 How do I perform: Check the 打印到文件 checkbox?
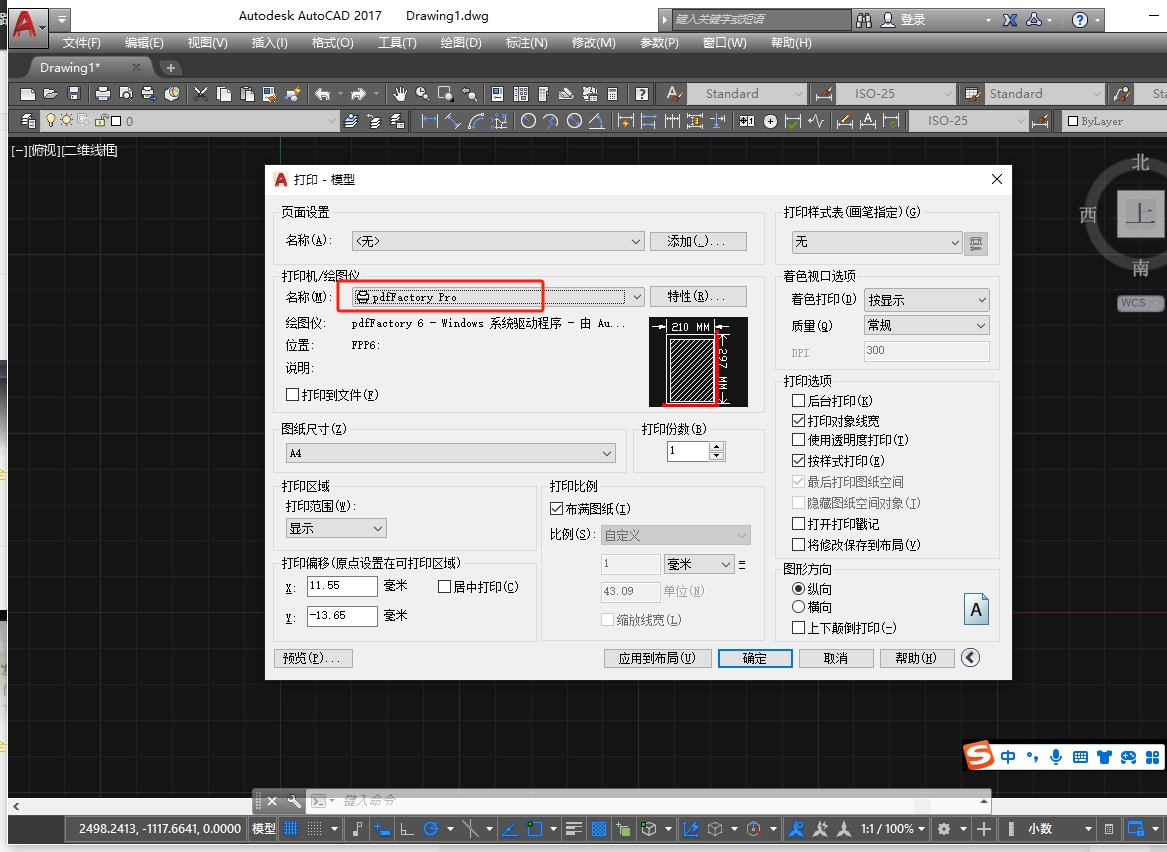point(292,394)
